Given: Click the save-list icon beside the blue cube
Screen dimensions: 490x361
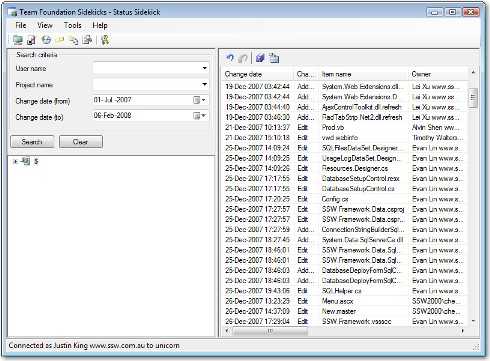Looking at the screenshot, I should [274, 58].
